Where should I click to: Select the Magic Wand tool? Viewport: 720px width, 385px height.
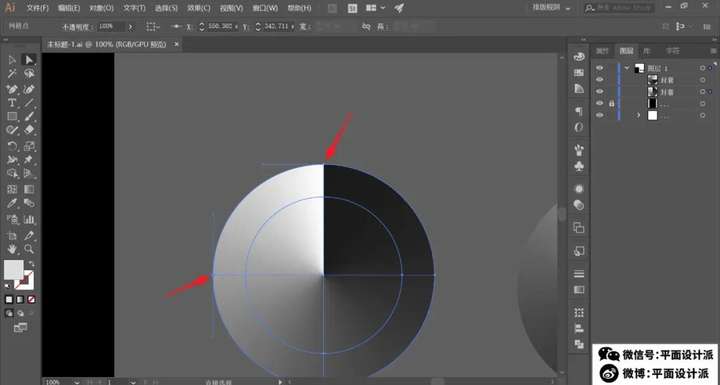12,74
